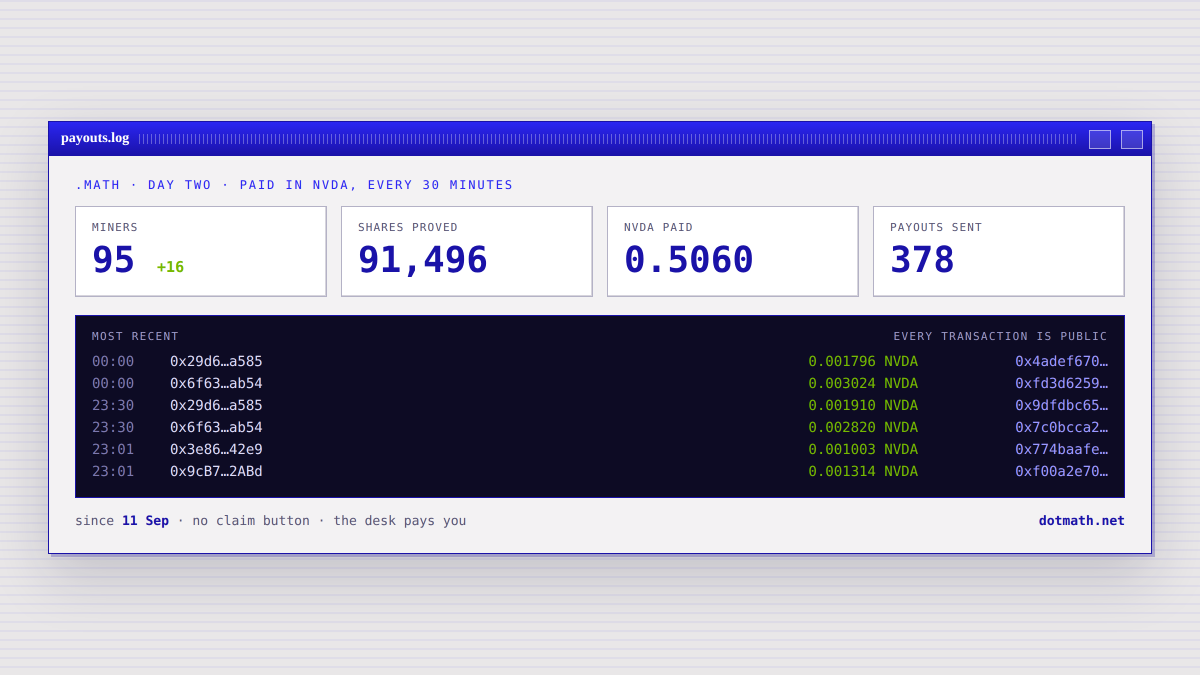Click the 23:01 time beside 0x9cB7…2ABd
The image size is (1200, 675).
pos(113,471)
